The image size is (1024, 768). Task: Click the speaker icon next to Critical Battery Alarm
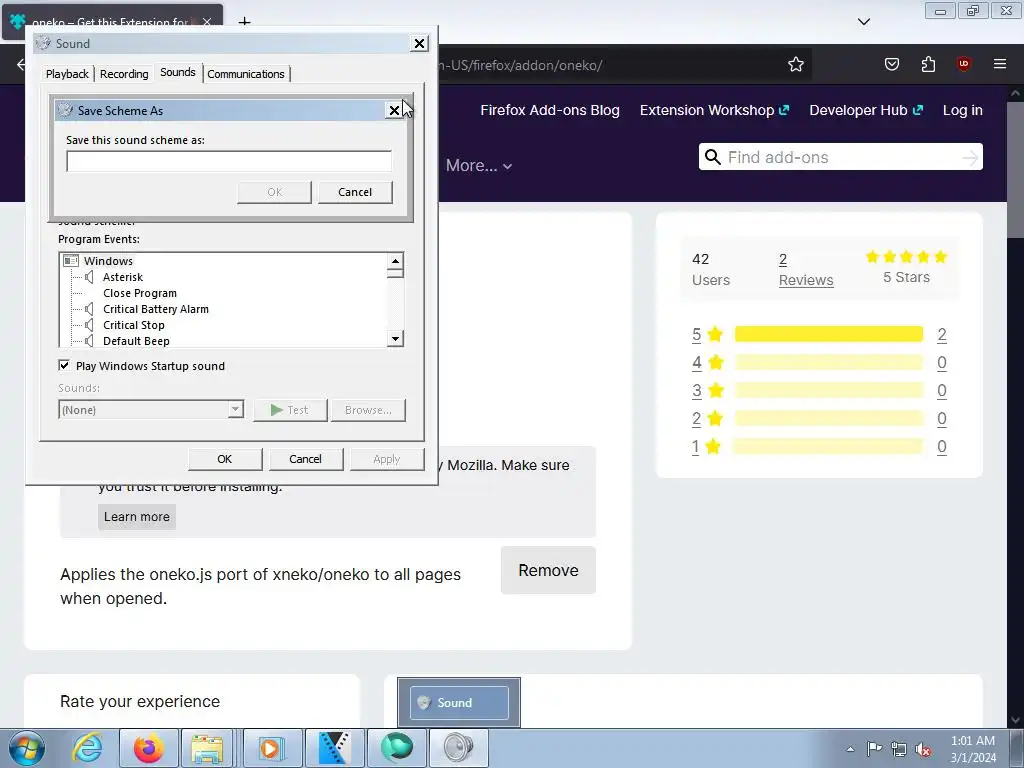[89, 309]
